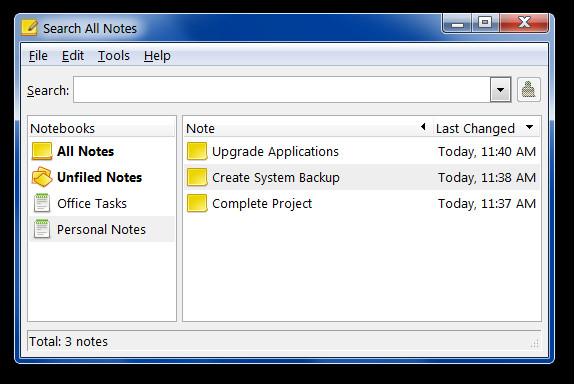This screenshot has height=384, width=574.
Task: Click the Notebooks column header
Action: pyautogui.click(x=102, y=128)
